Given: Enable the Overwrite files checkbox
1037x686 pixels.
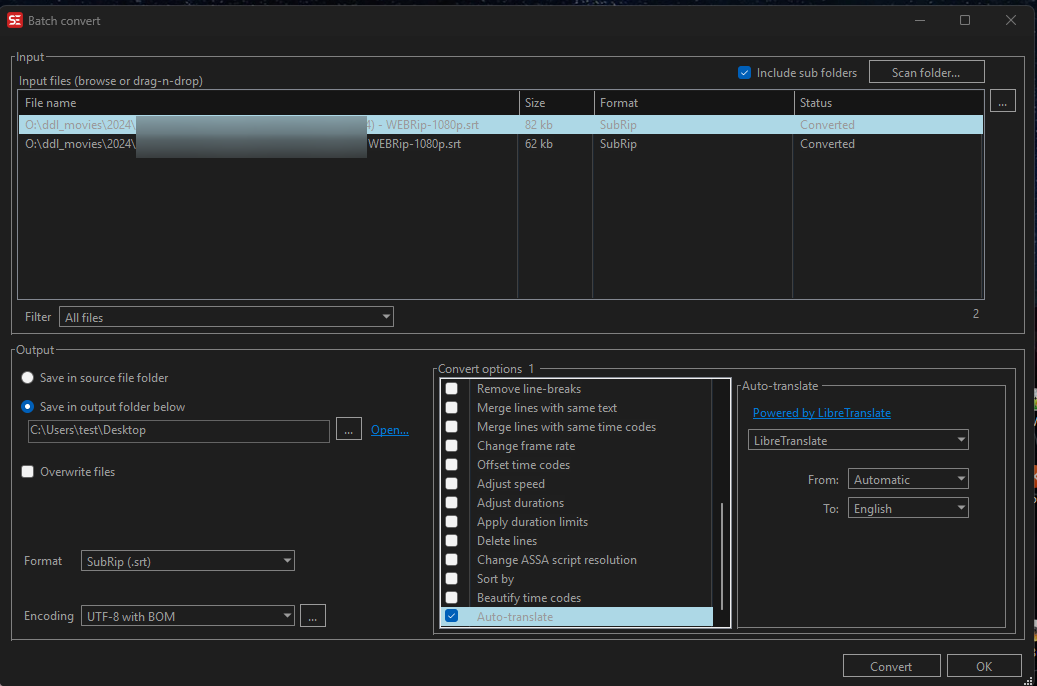Looking at the screenshot, I should point(28,472).
